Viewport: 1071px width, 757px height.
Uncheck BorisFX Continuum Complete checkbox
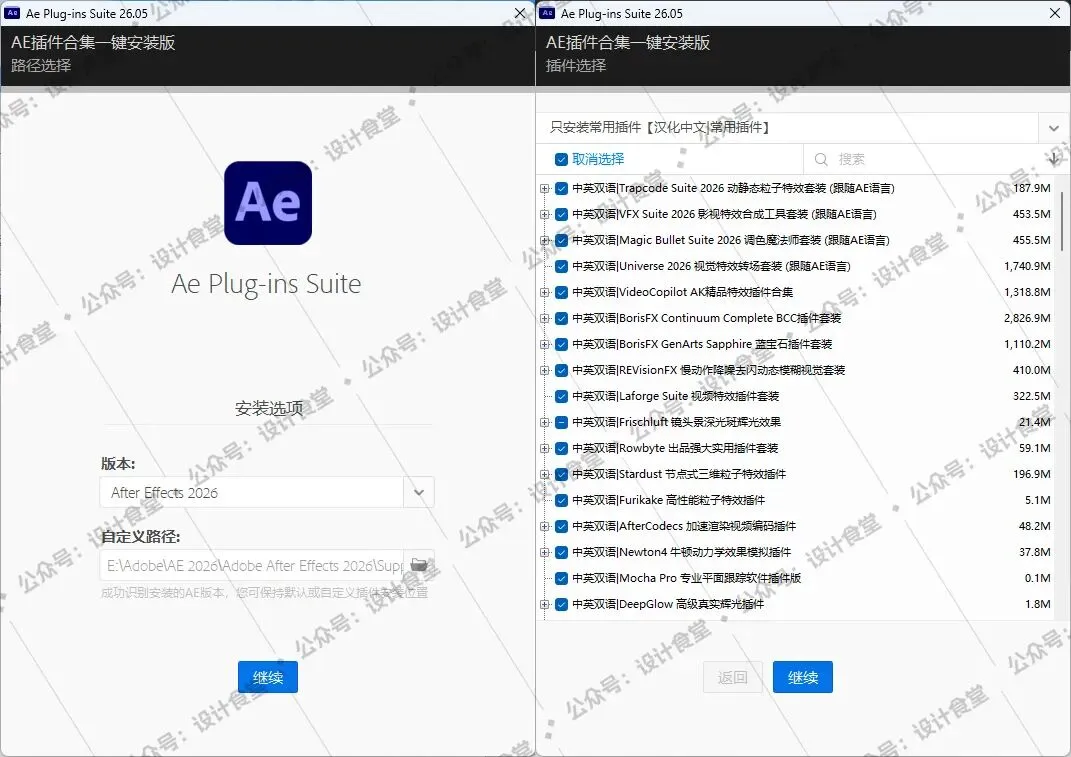[x=561, y=318]
